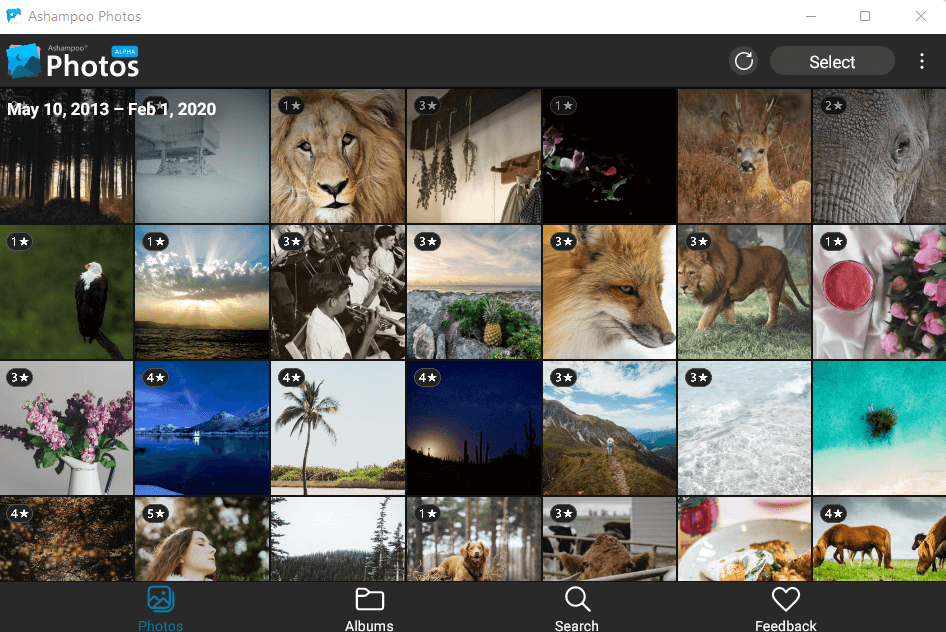The height and width of the screenshot is (632, 946).
Task: Click the Ashampoo Photos logo
Action: [73, 61]
